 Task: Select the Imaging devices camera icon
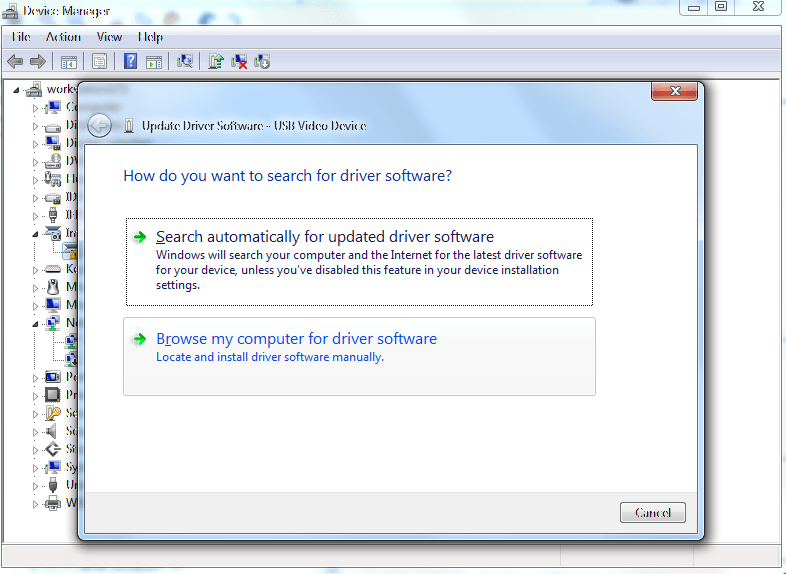(x=53, y=233)
